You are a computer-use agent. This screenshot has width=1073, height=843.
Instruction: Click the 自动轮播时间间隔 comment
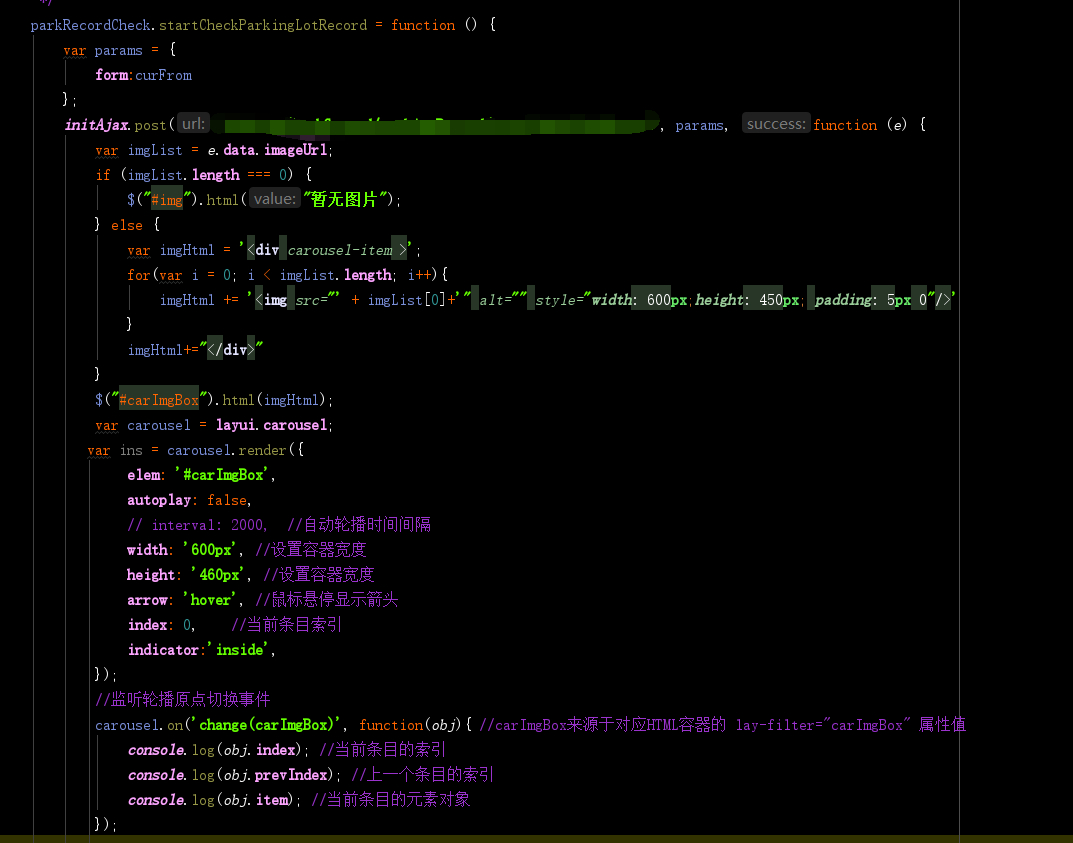point(359,525)
